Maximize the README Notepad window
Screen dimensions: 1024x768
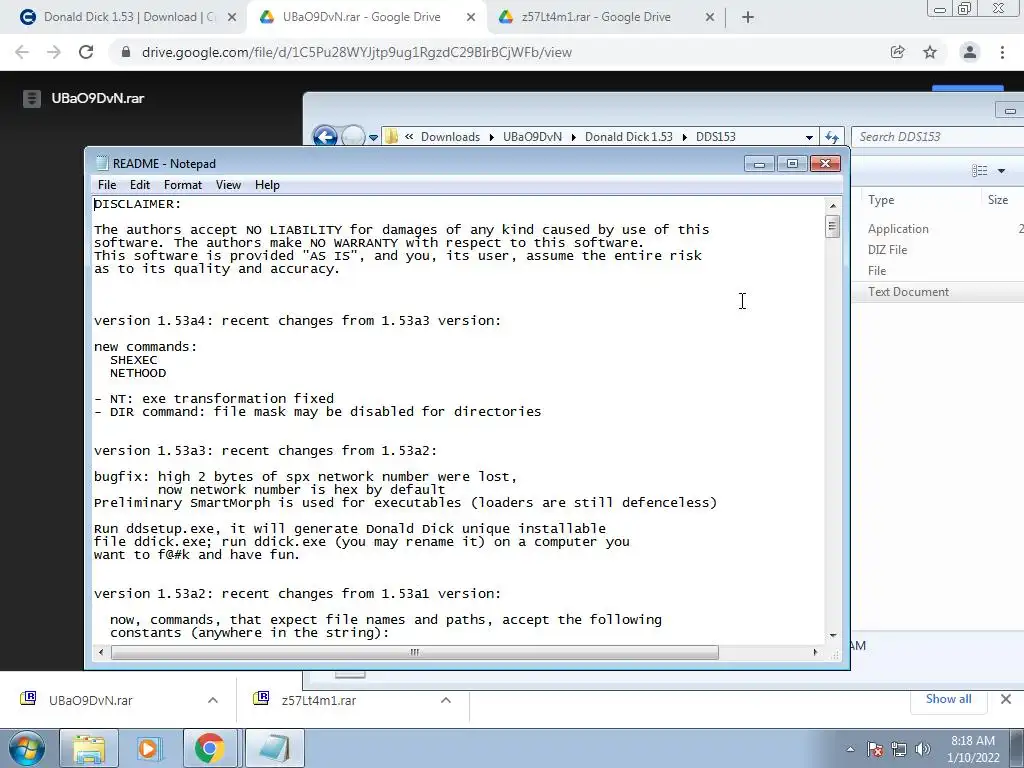click(792, 163)
